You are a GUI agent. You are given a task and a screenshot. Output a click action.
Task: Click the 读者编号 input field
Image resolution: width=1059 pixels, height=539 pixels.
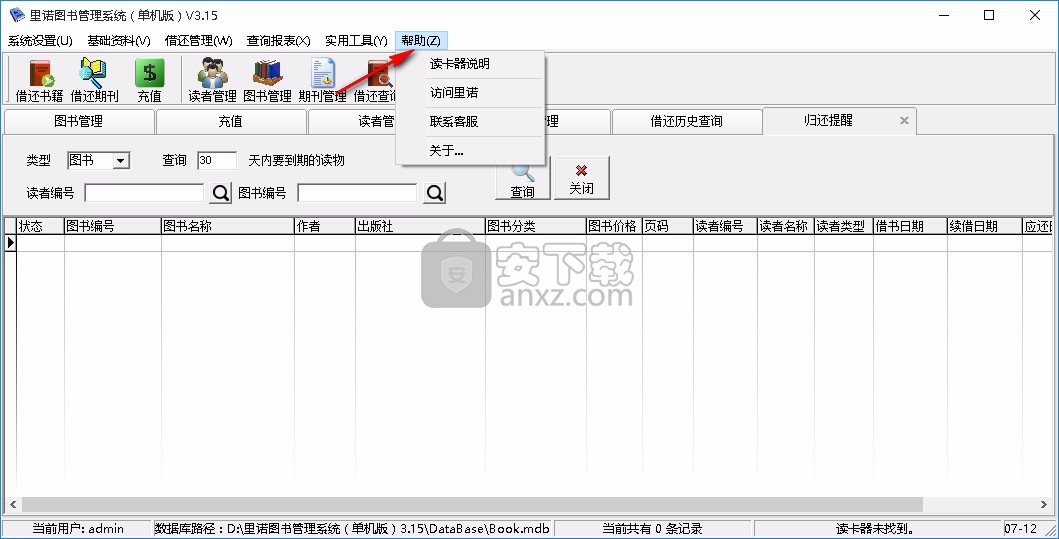(144, 193)
